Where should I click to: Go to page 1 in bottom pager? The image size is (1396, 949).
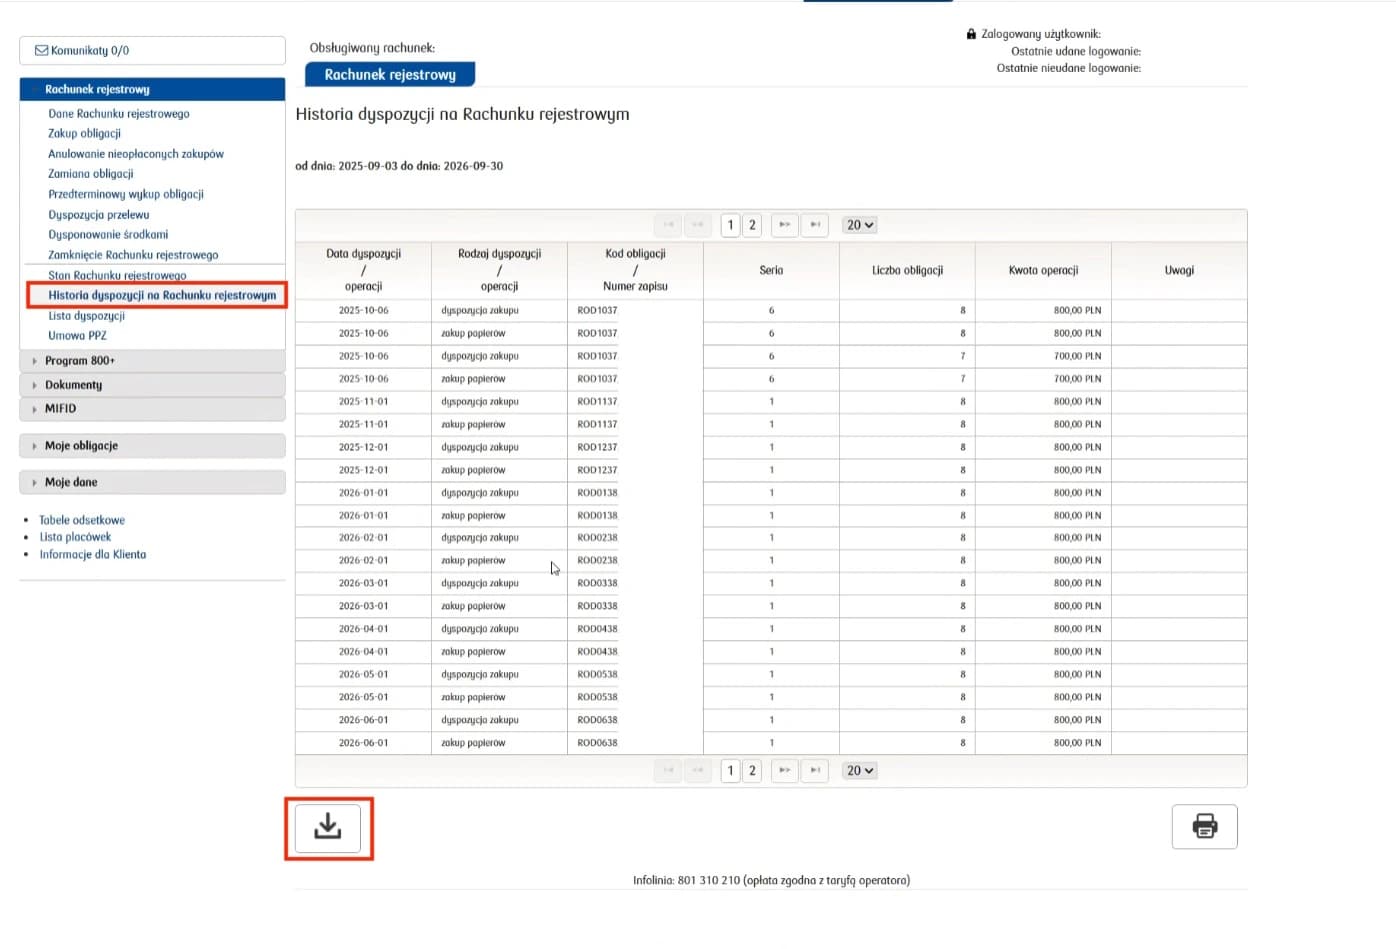point(730,770)
